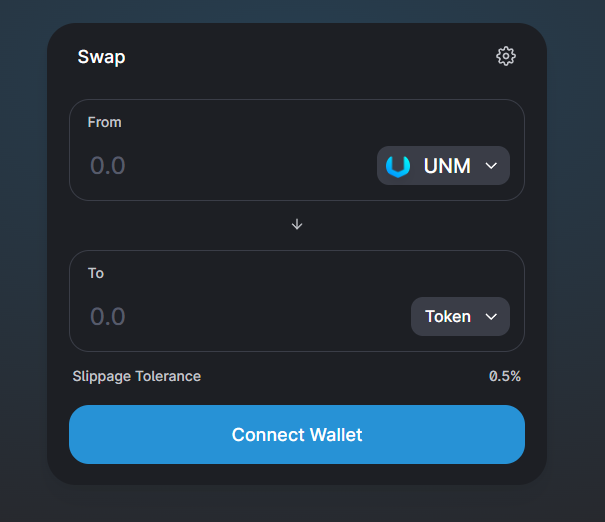Click the Token text in selector

[x=448, y=317]
